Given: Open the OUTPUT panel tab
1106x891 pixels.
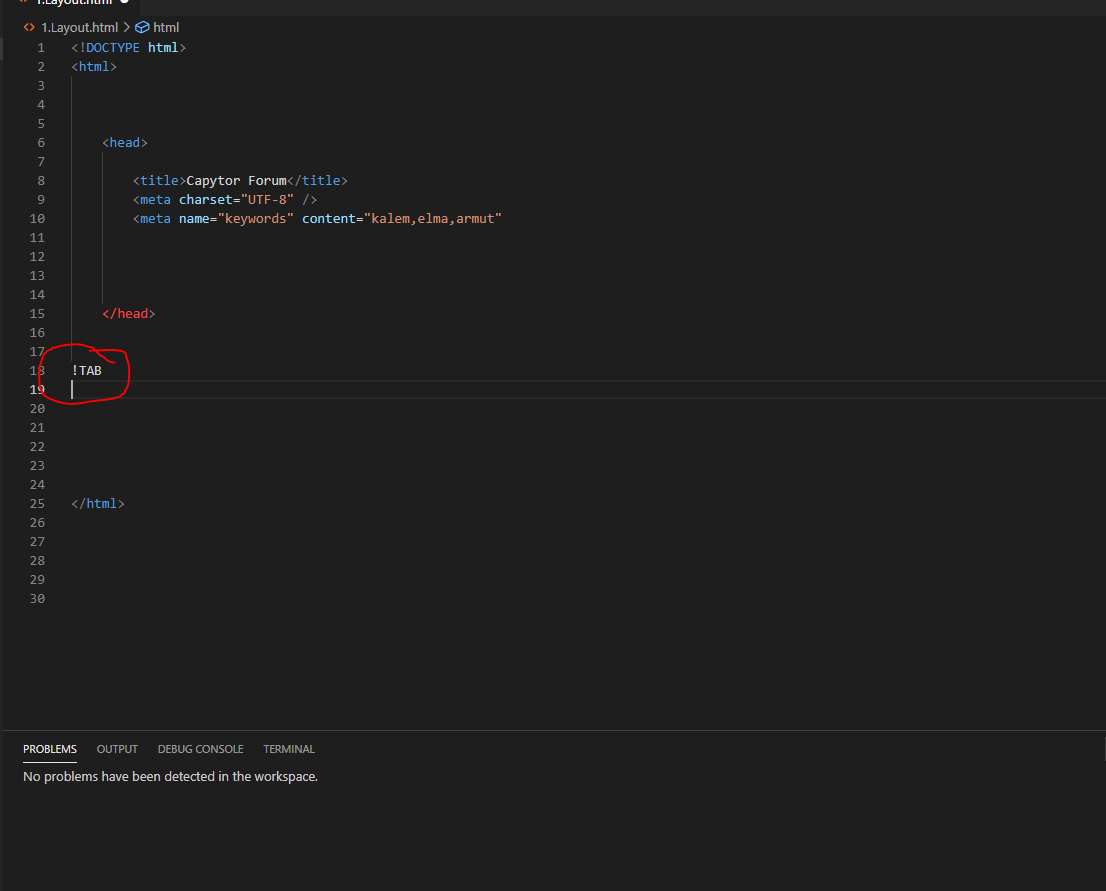Looking at the screenshot, I should (x=117, y=749).
